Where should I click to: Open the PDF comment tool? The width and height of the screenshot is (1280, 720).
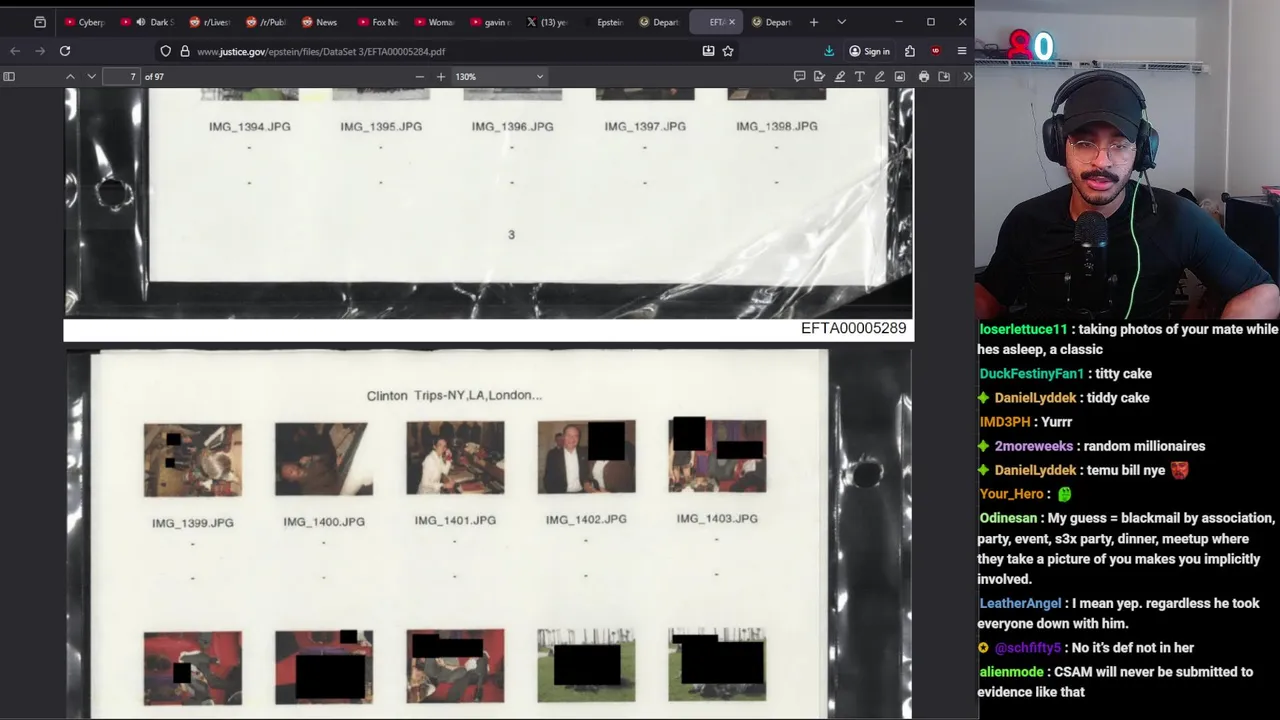pos(799,77)
